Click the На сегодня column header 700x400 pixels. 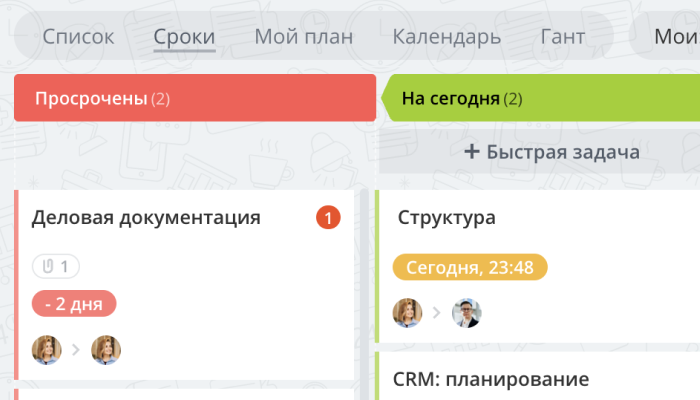point(540,98)
